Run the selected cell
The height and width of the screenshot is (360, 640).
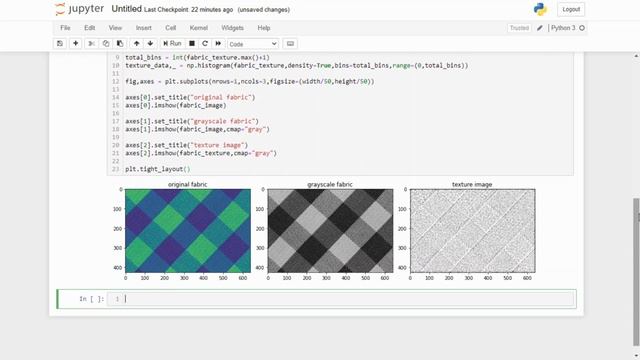pos(172,44)
